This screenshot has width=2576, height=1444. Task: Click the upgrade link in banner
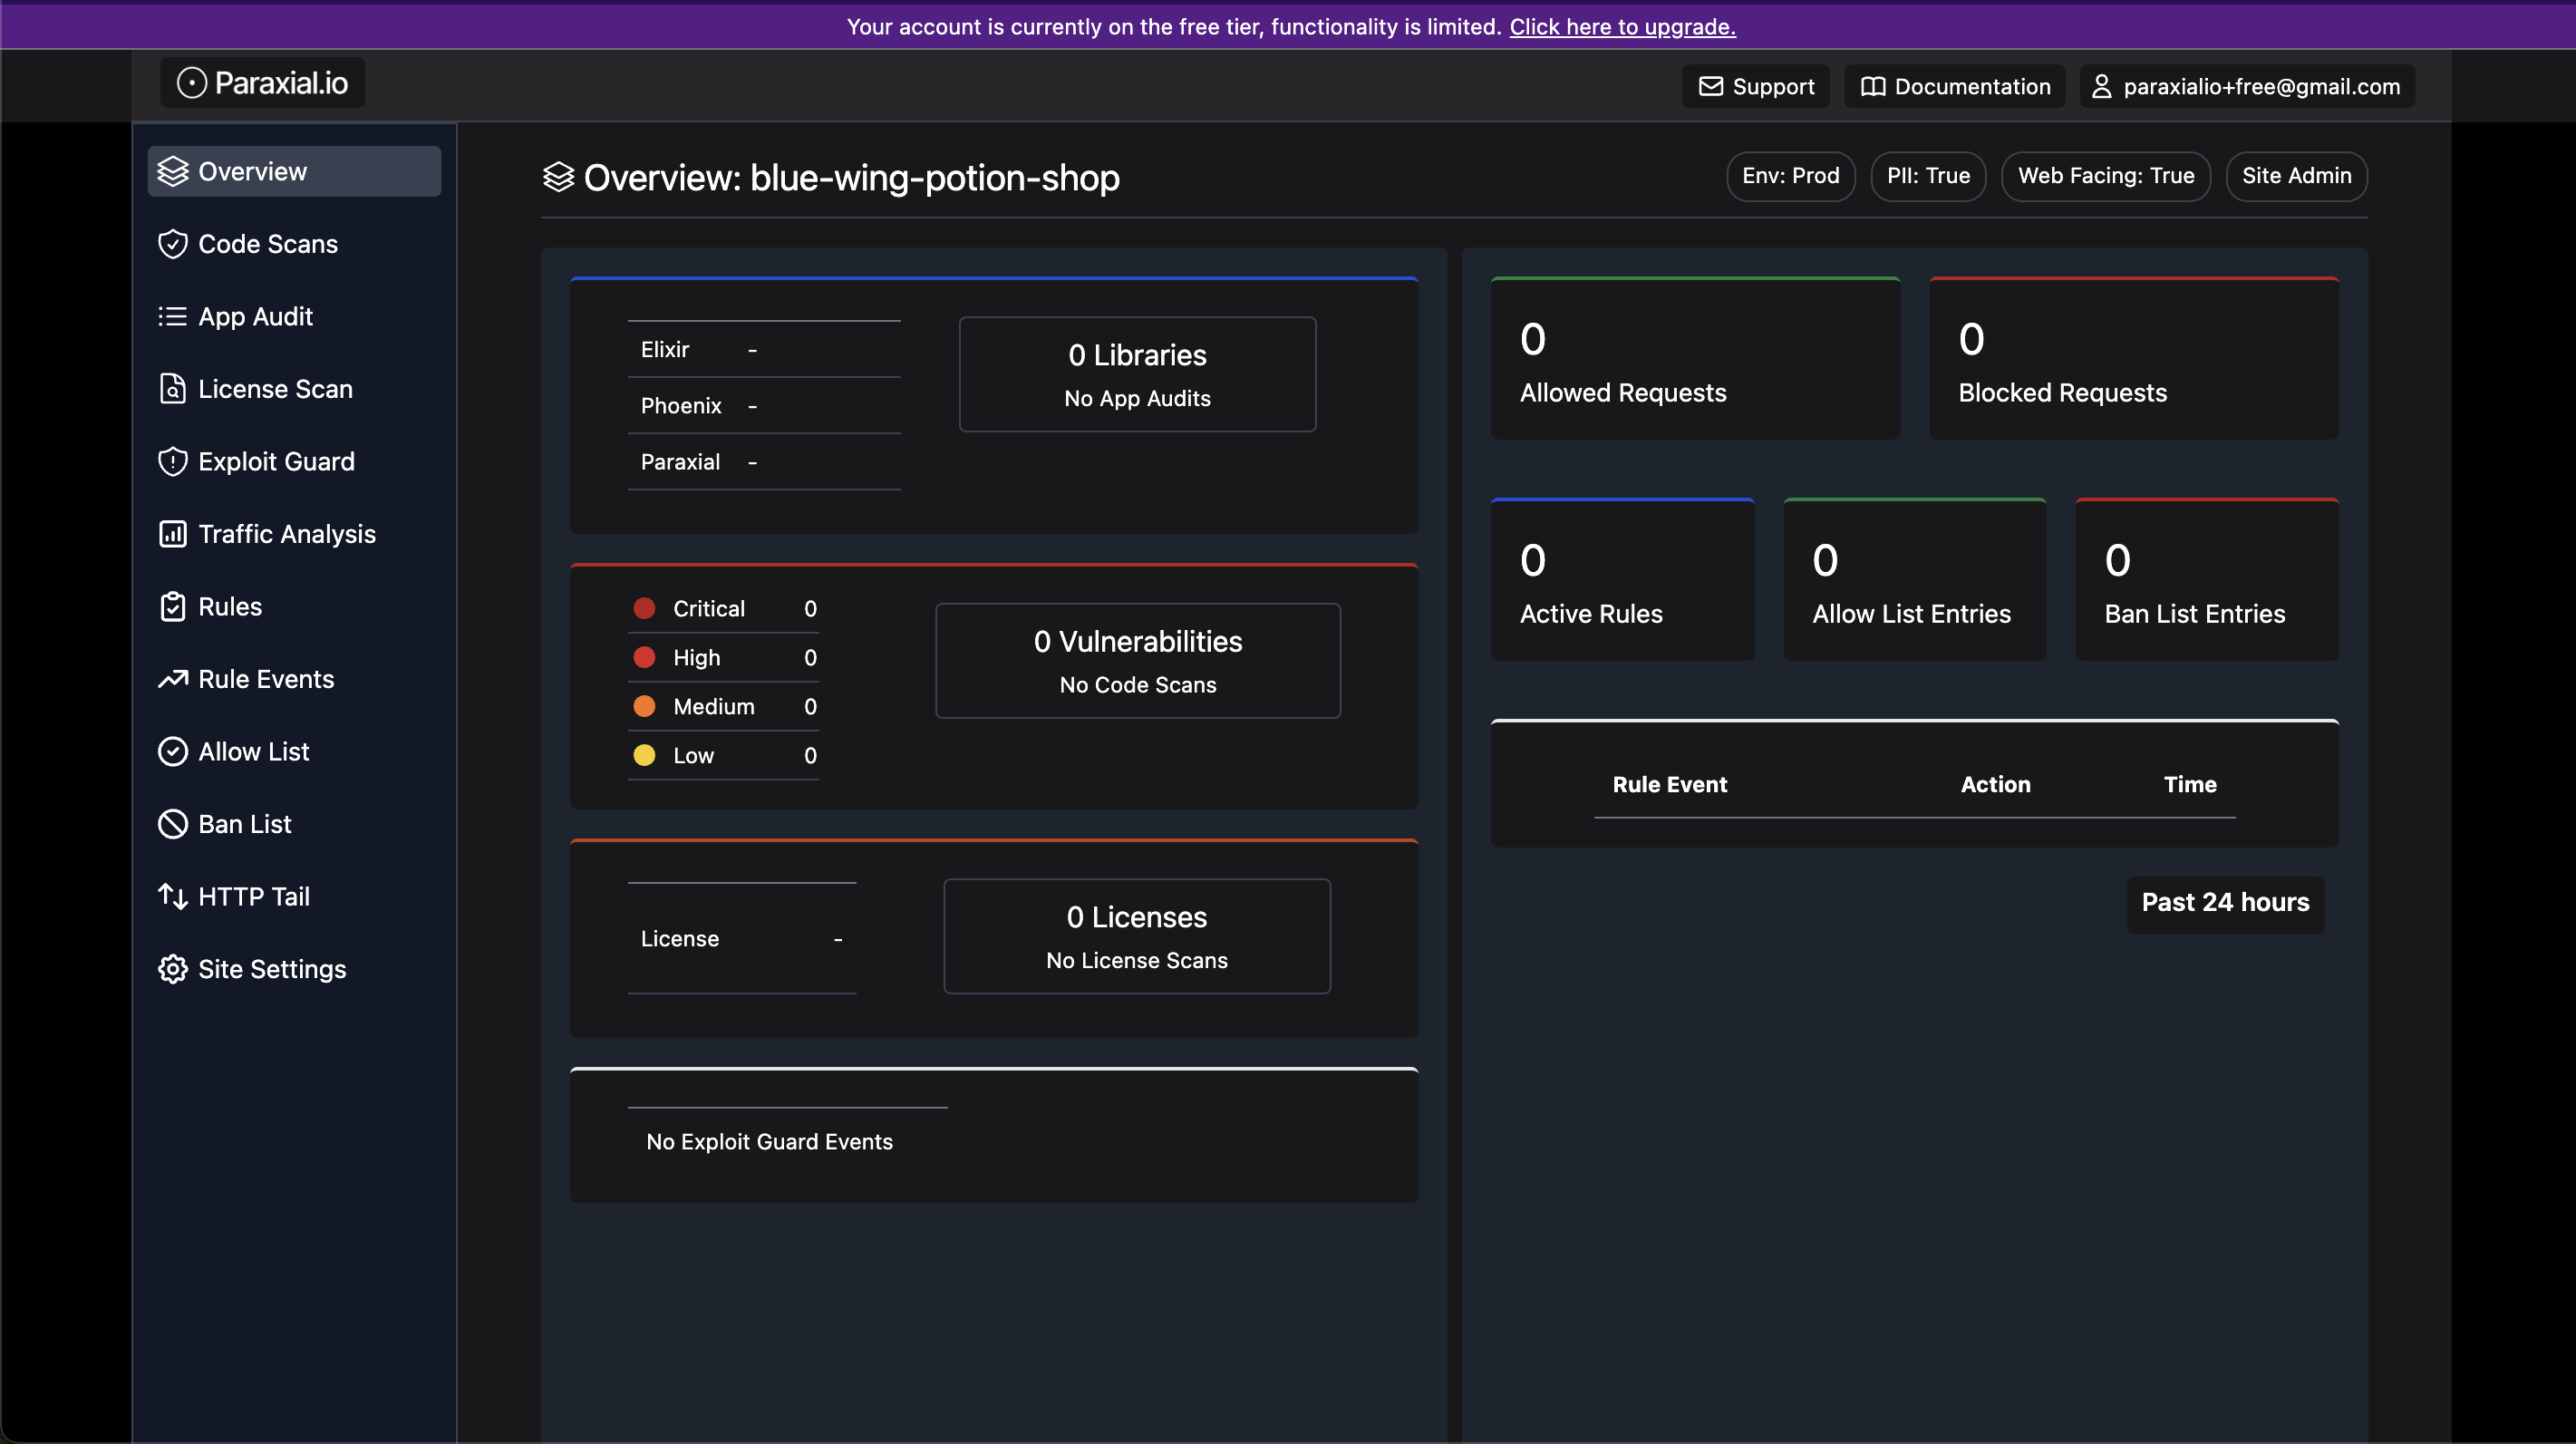[1622, 27]
